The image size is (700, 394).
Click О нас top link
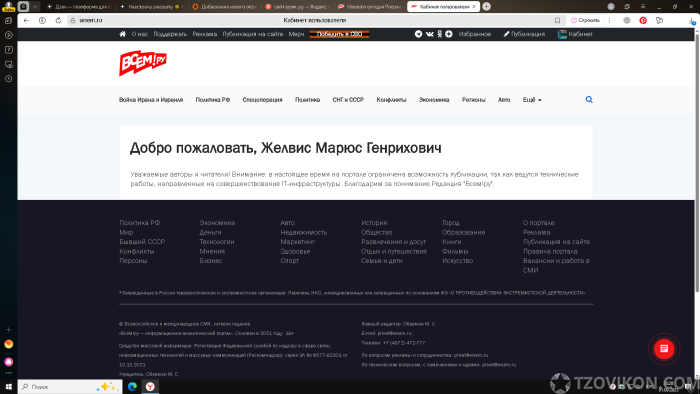tap(140, 34)
